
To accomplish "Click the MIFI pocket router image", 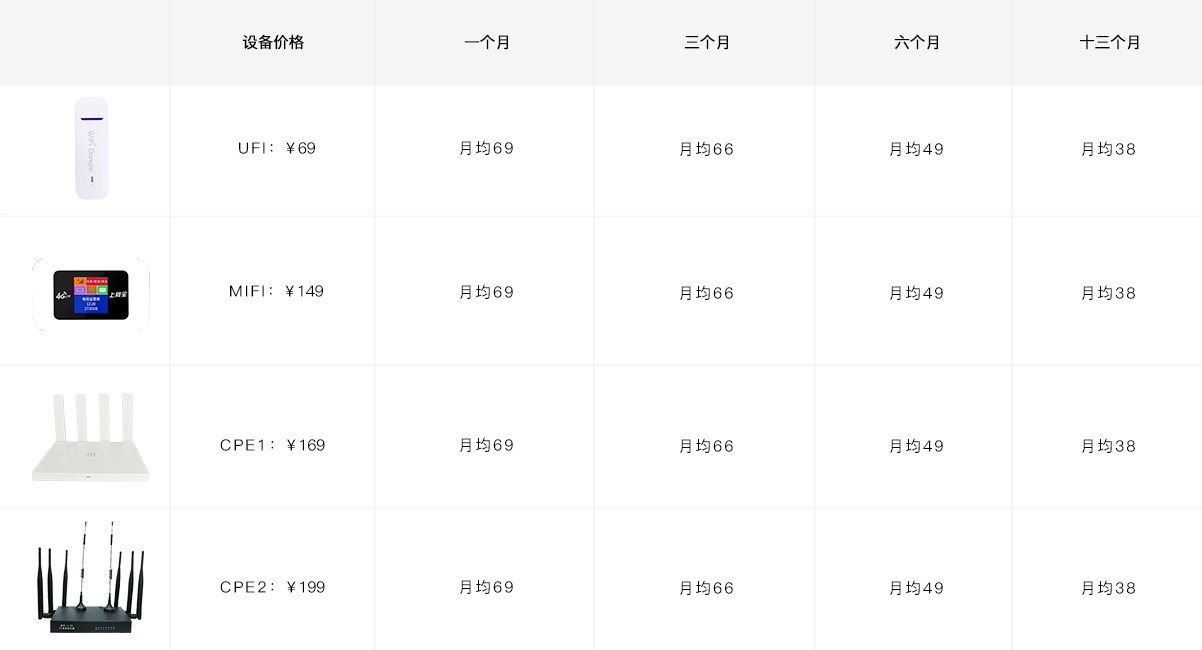I will click(90, 294).
